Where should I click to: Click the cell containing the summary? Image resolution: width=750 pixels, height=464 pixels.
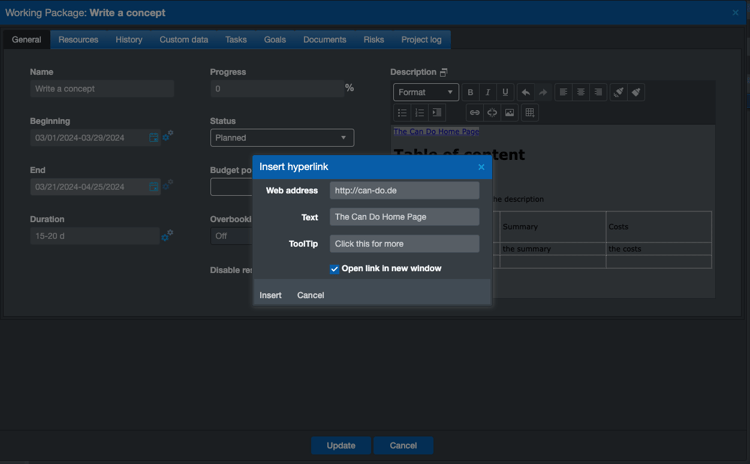click(552, 249)
